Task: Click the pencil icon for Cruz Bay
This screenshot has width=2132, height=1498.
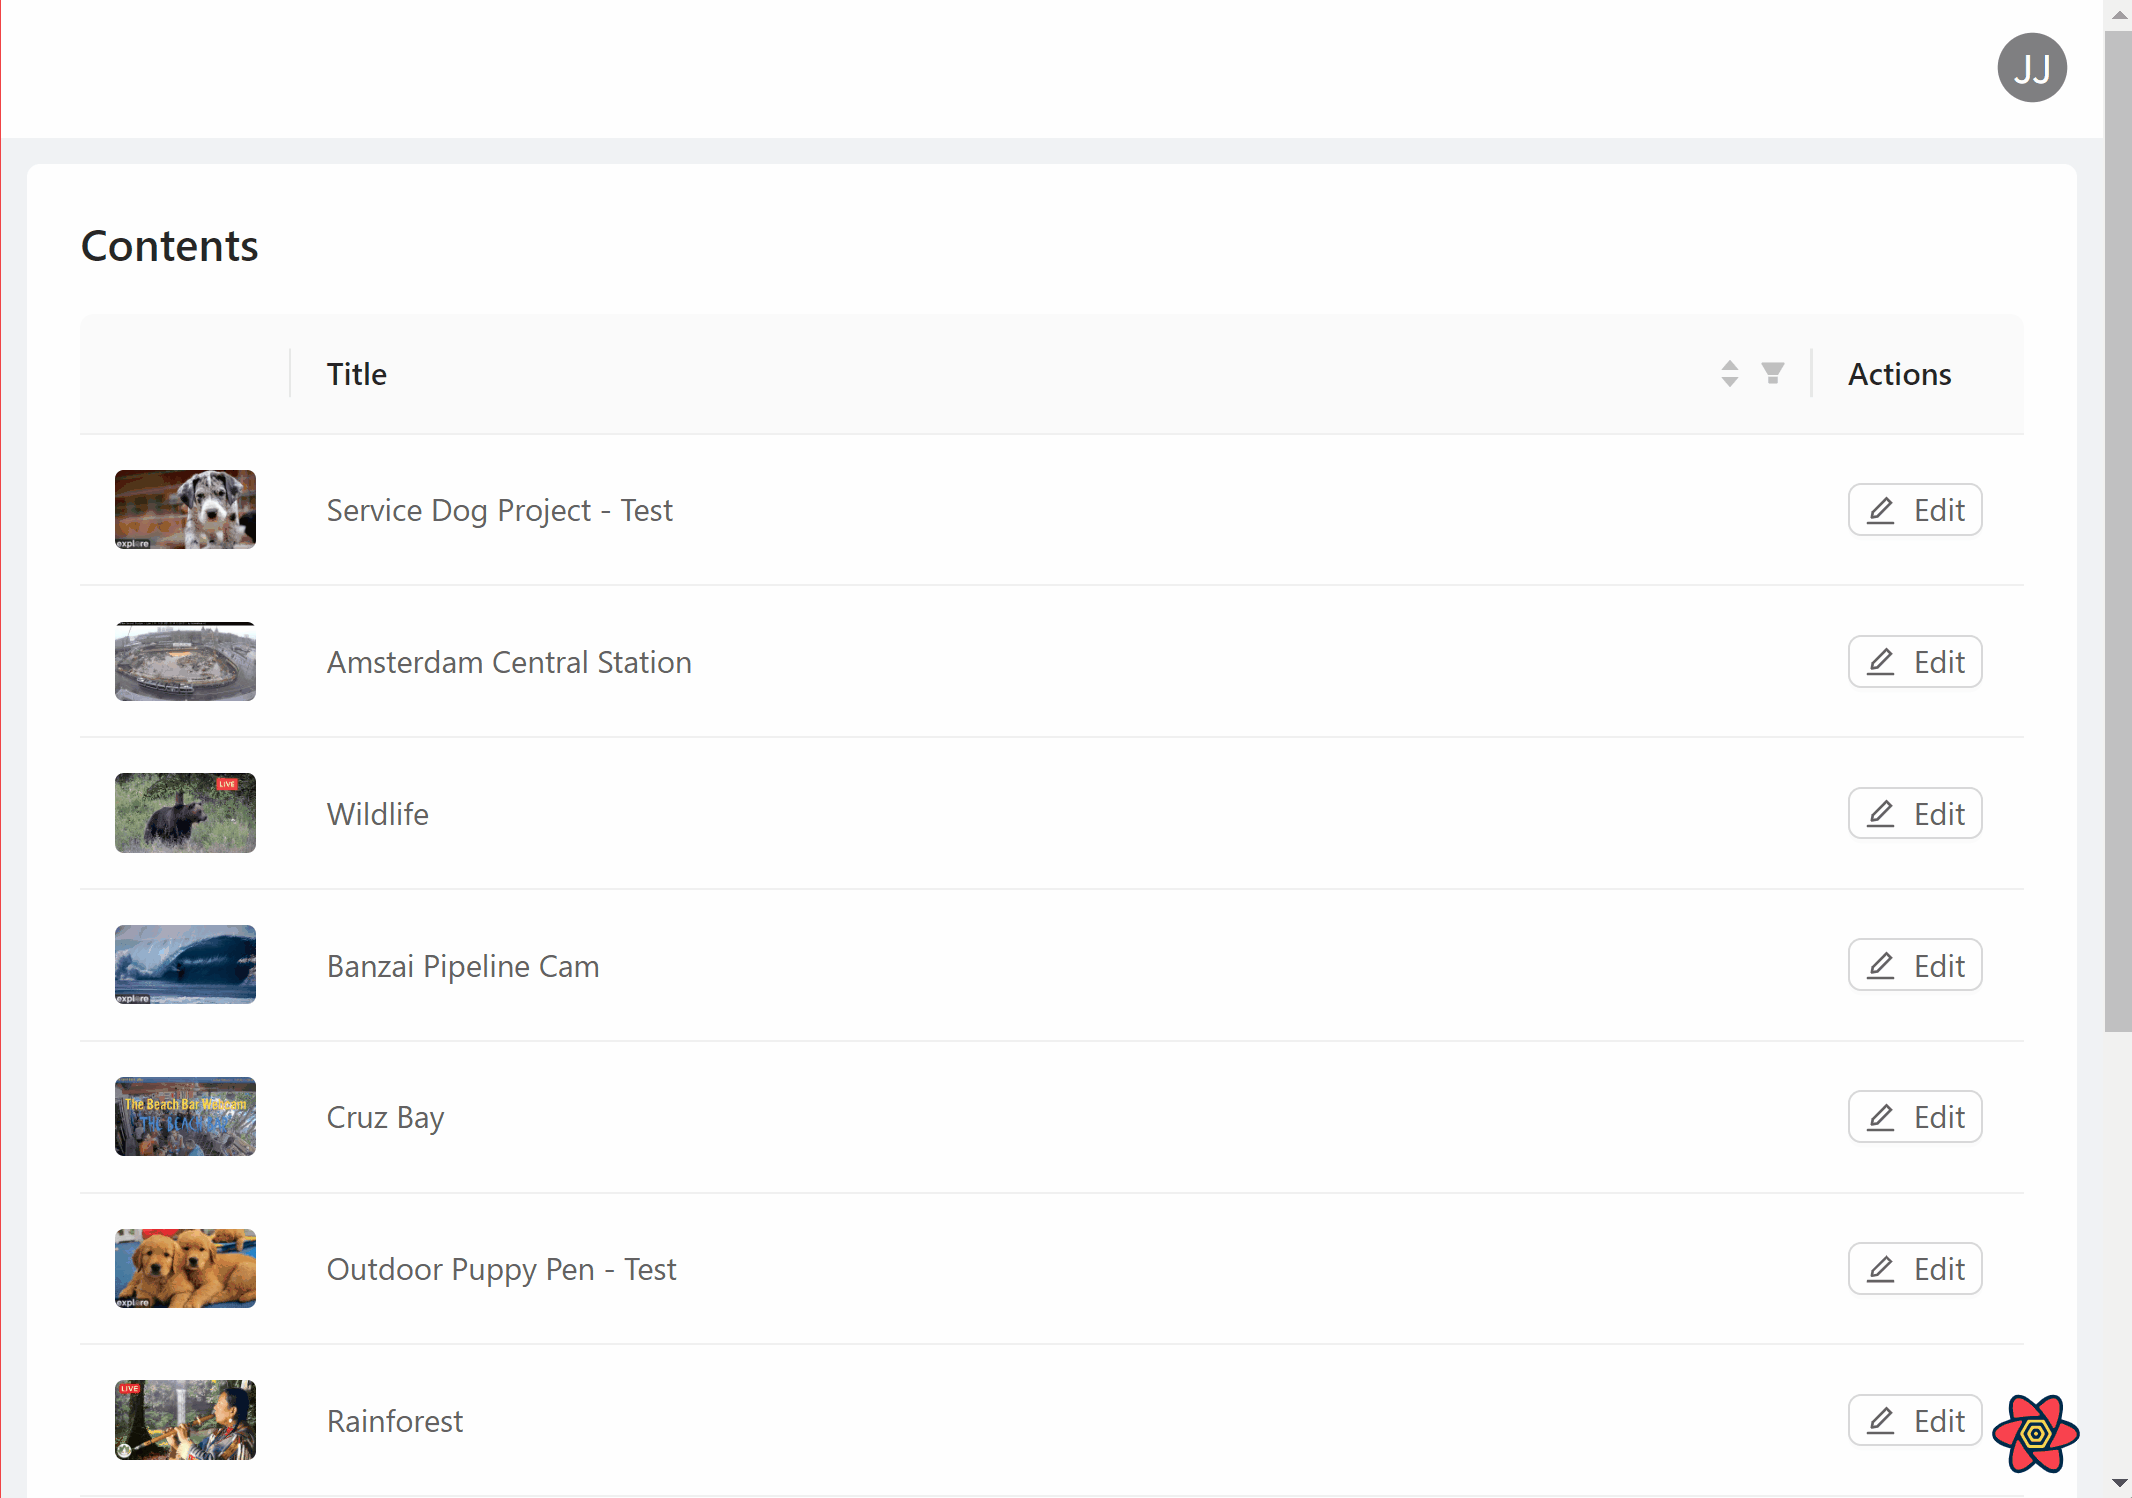Action: (1881, 1117)
